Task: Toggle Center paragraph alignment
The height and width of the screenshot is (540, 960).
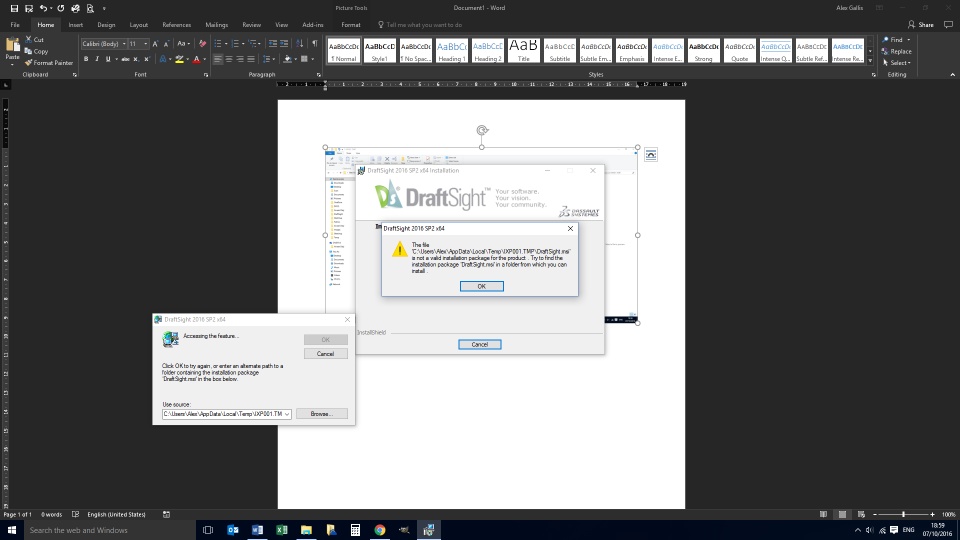Action: click(229, 59)
